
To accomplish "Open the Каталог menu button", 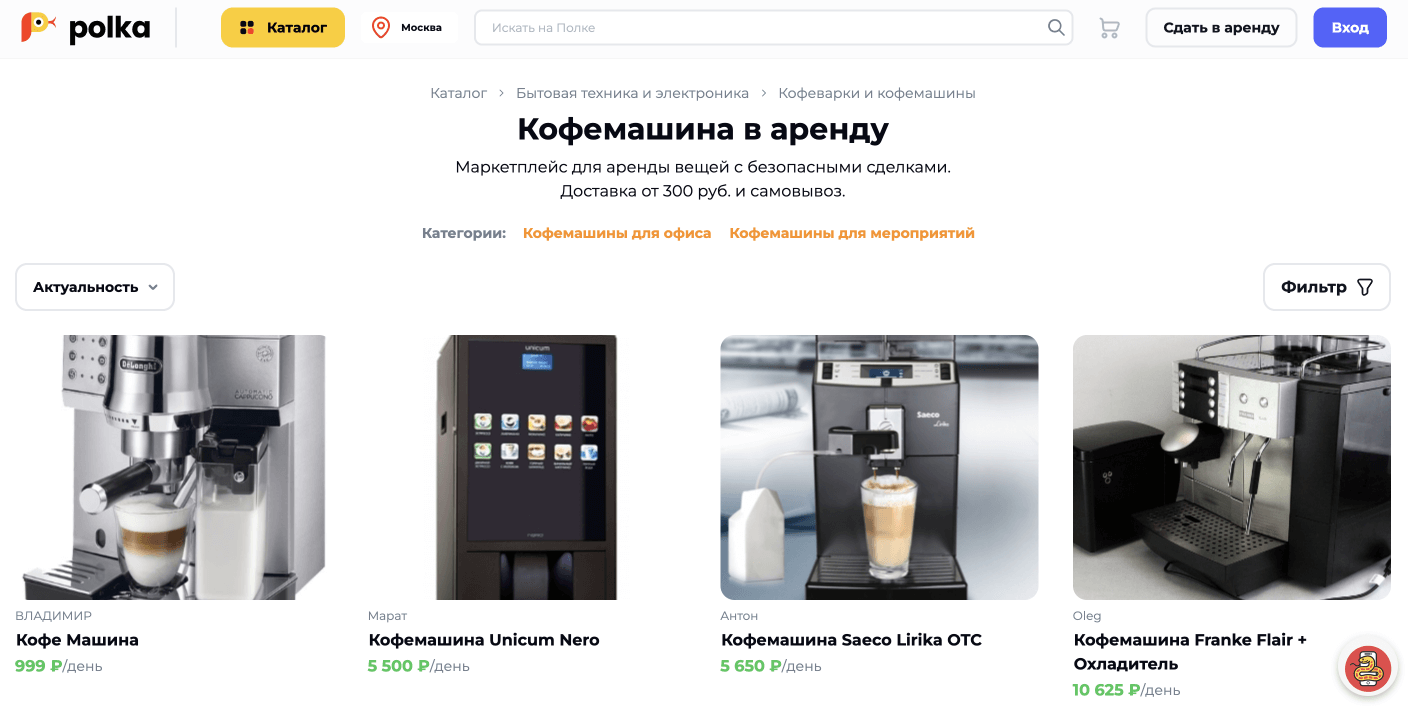I will pyautogui.click(x=283, y=27).
